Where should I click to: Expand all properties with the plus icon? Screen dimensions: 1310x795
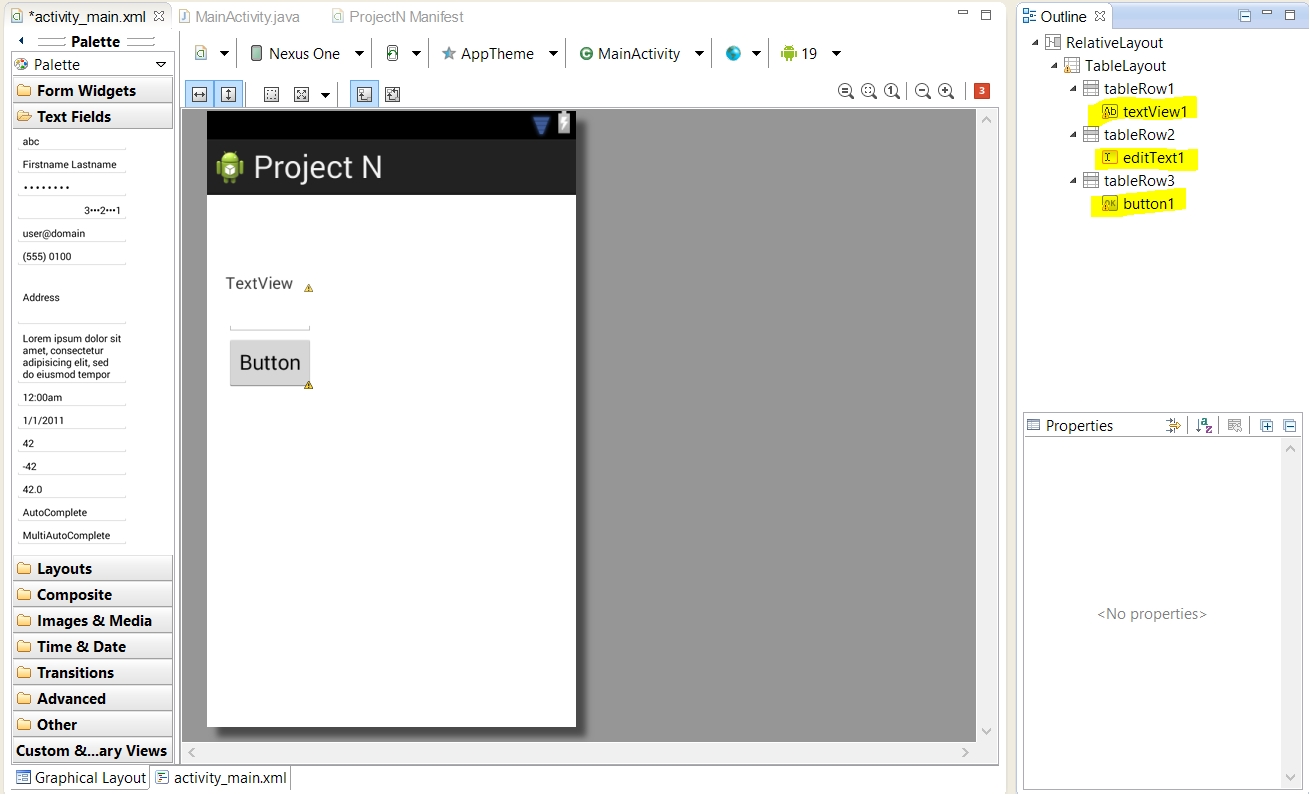pyautogui.click(x=1267, y=426)
